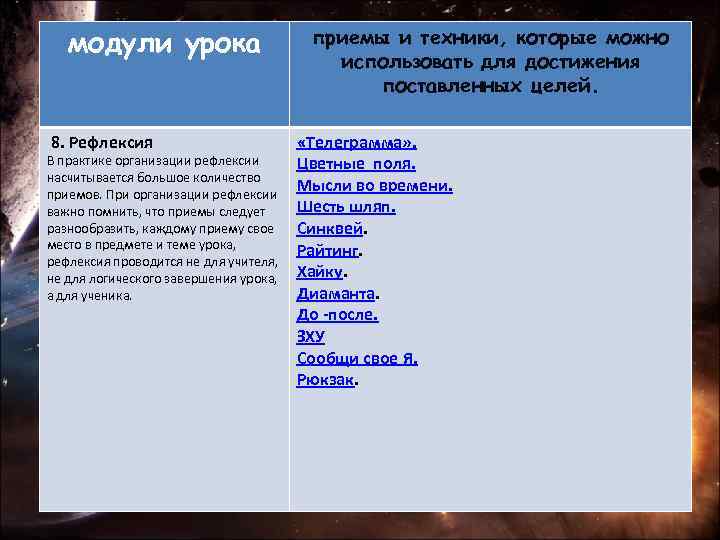This screenshot has width=720, height=540.
Task: Click the paragraph starting В практике организации
Action: (162, 228)
